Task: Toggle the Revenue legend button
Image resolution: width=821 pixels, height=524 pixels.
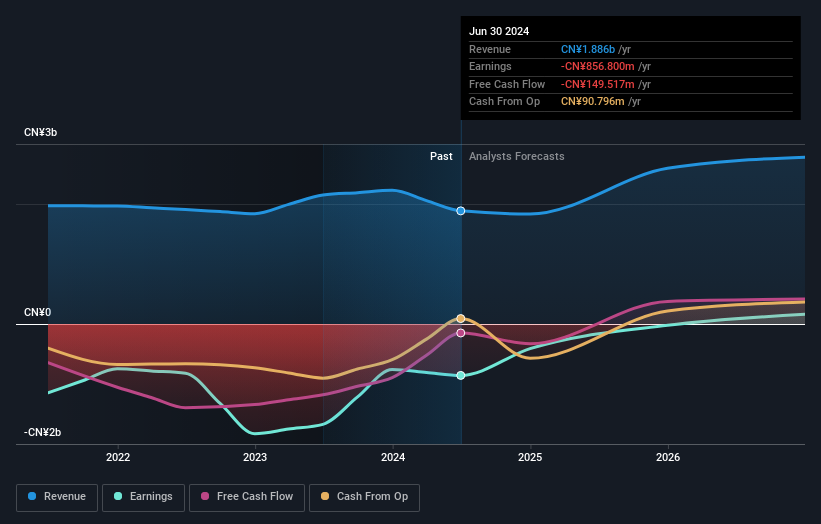Action: coord(57,497)
